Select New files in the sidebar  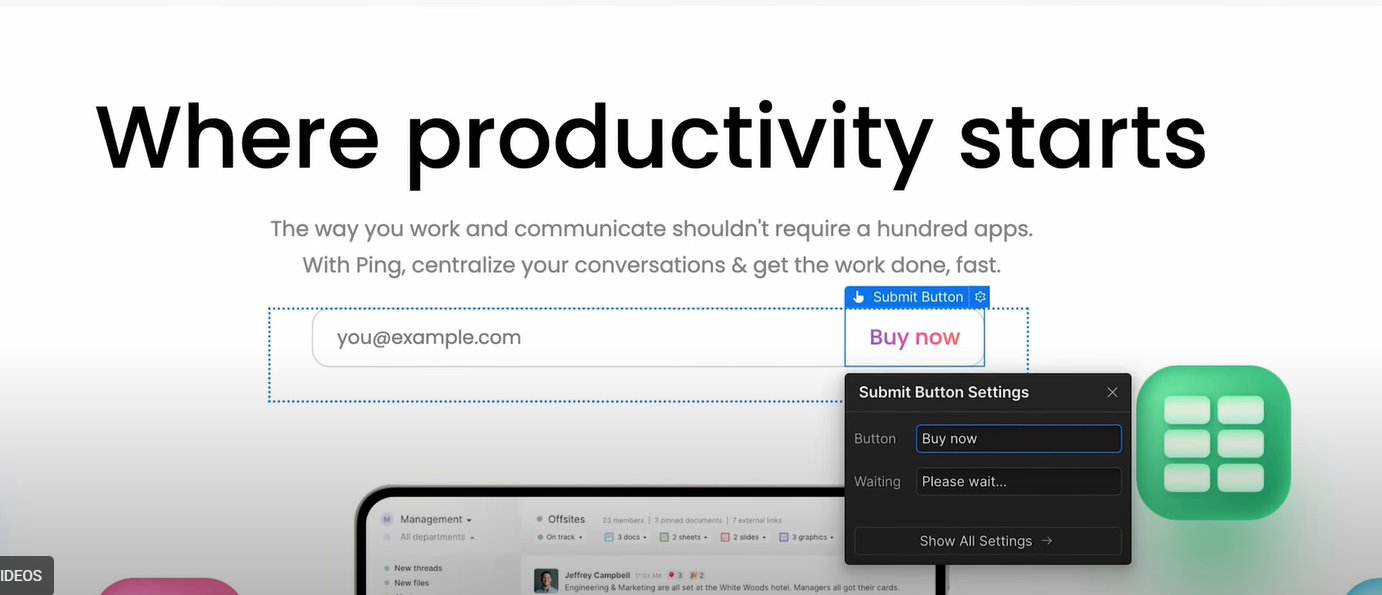click(x=411, y=583)
